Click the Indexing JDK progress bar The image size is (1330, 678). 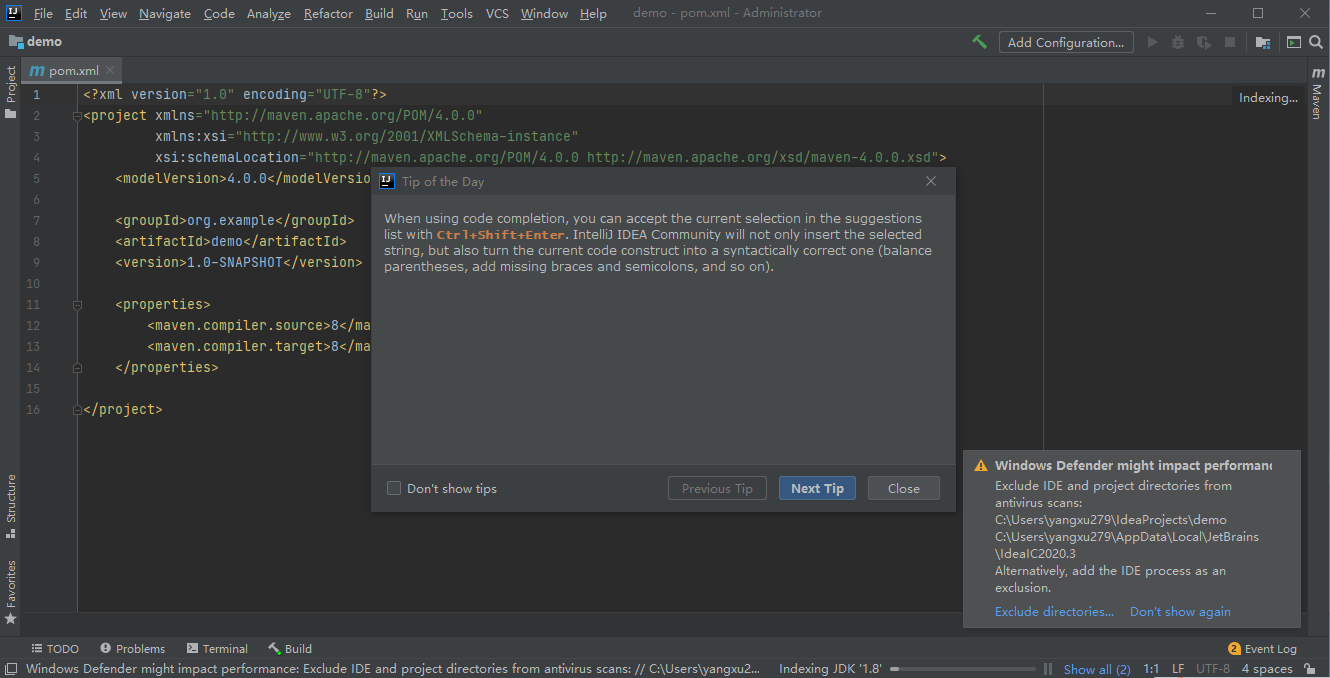pos(962,669)
